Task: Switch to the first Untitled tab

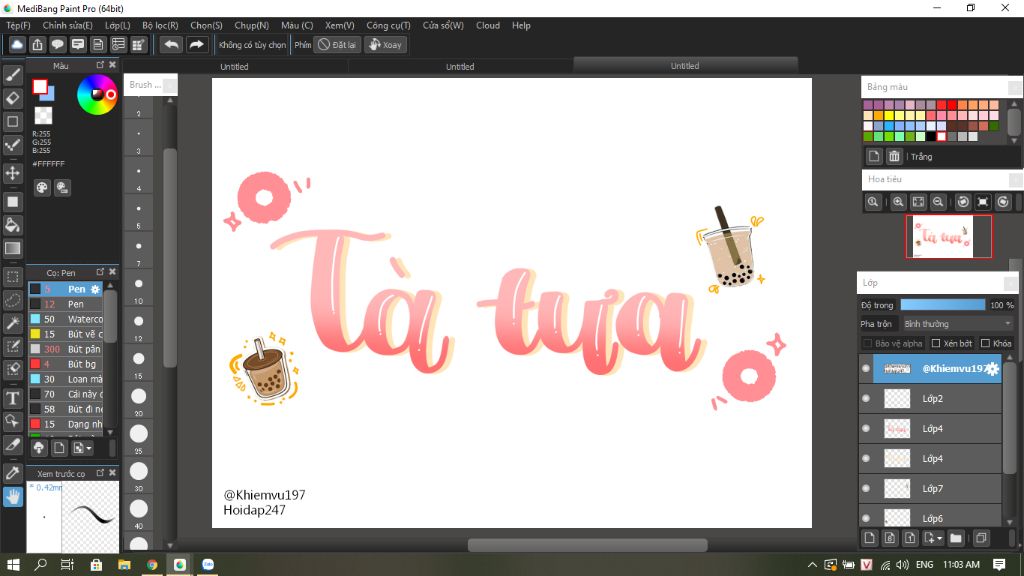Action: click(x=234, y=67)
